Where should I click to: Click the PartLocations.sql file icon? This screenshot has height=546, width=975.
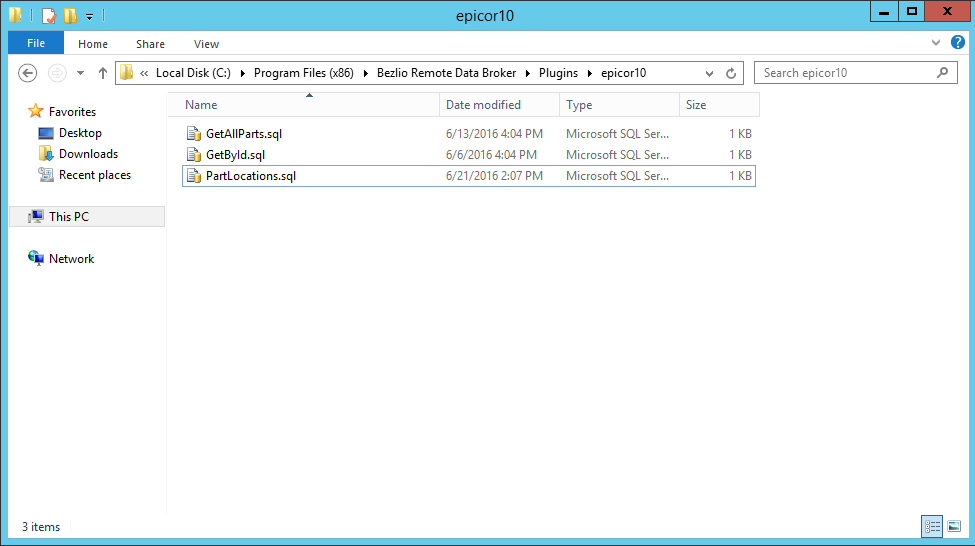194,176
